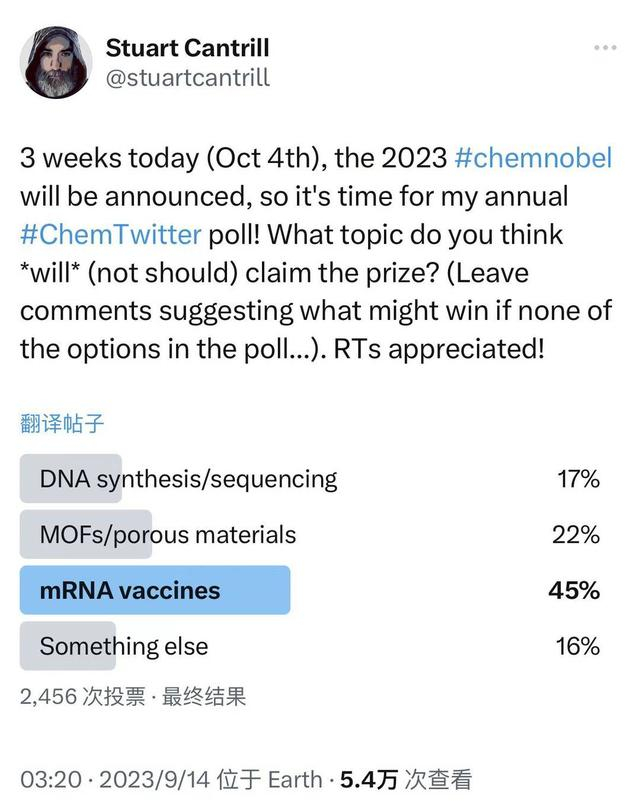Click the 翻译帖子 translate post link

[62, 423]
